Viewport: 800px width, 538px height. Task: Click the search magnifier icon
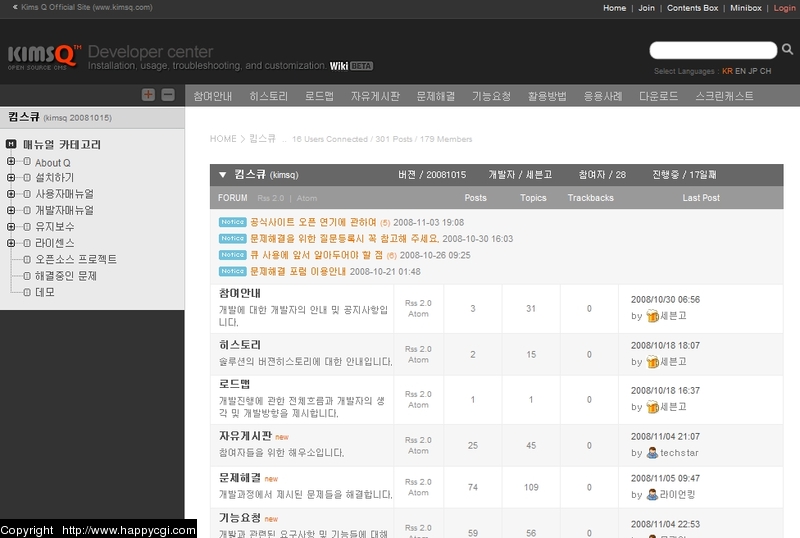787,50
